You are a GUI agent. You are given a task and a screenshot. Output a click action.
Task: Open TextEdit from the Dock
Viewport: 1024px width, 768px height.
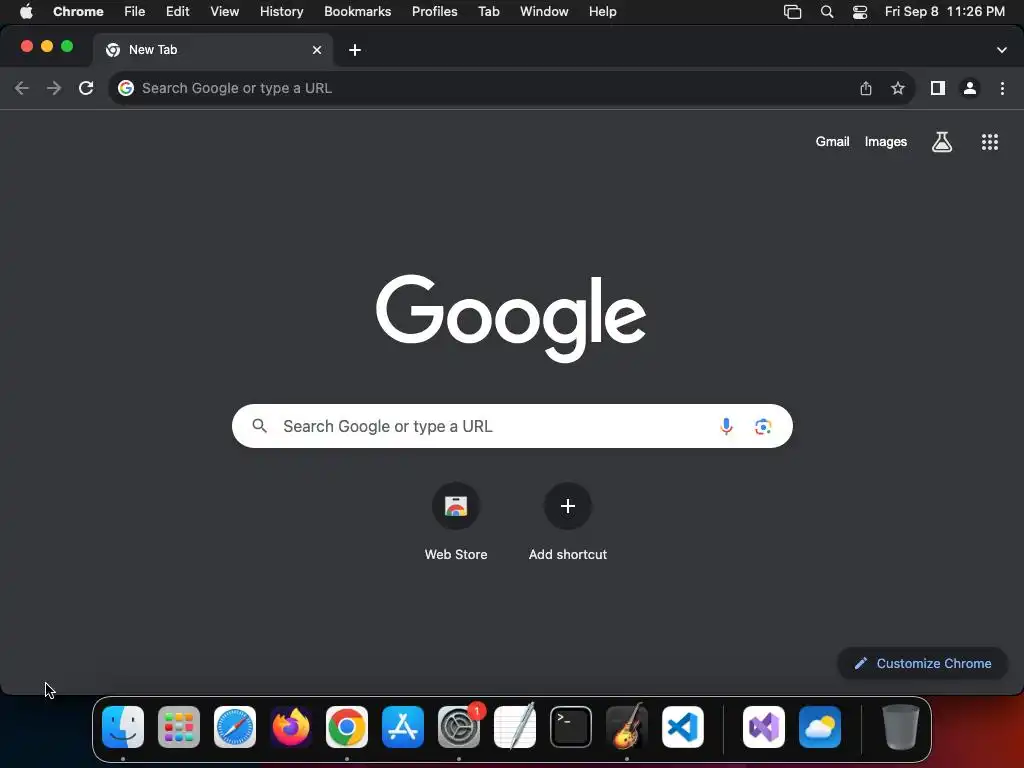tap(515, 727)
